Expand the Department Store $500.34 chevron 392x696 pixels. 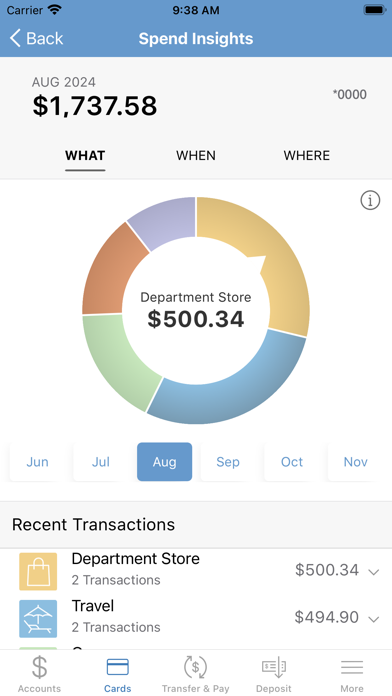[x=374, y=572]
